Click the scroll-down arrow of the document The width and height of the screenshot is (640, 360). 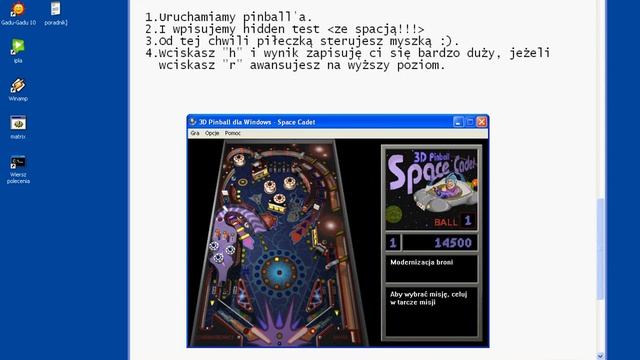coord(600,356)
